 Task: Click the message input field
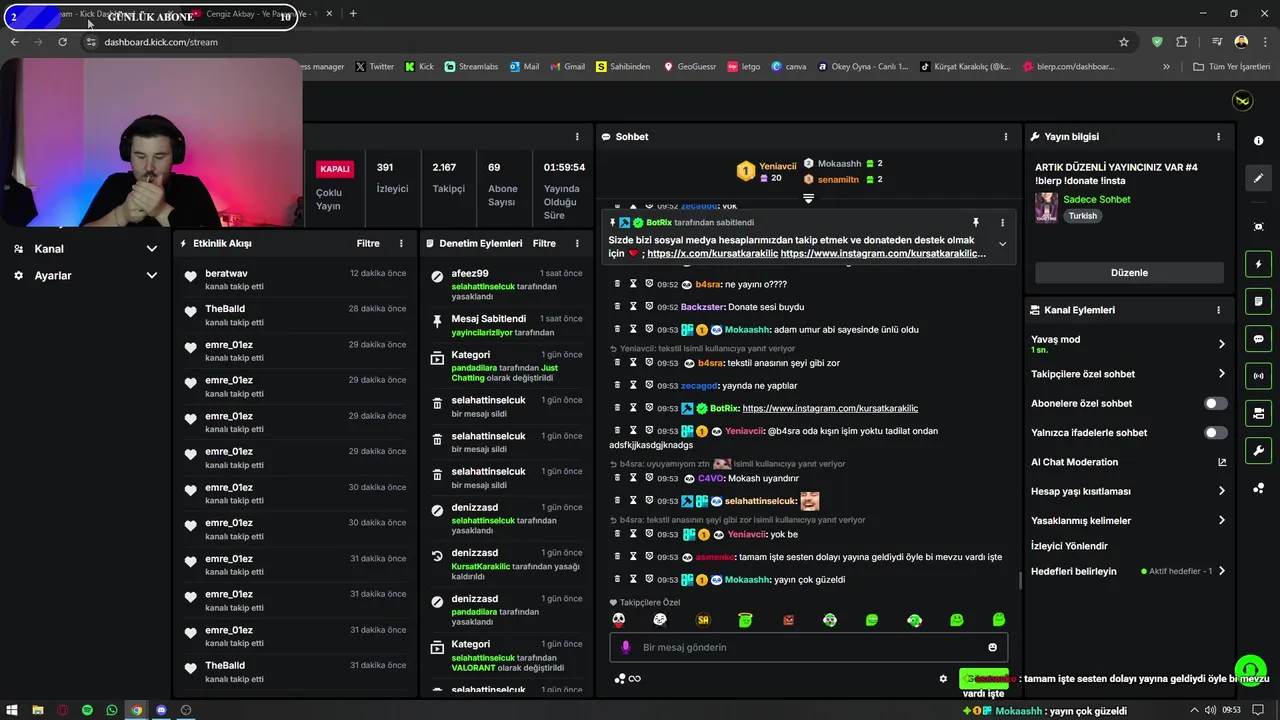coord(808,647)
